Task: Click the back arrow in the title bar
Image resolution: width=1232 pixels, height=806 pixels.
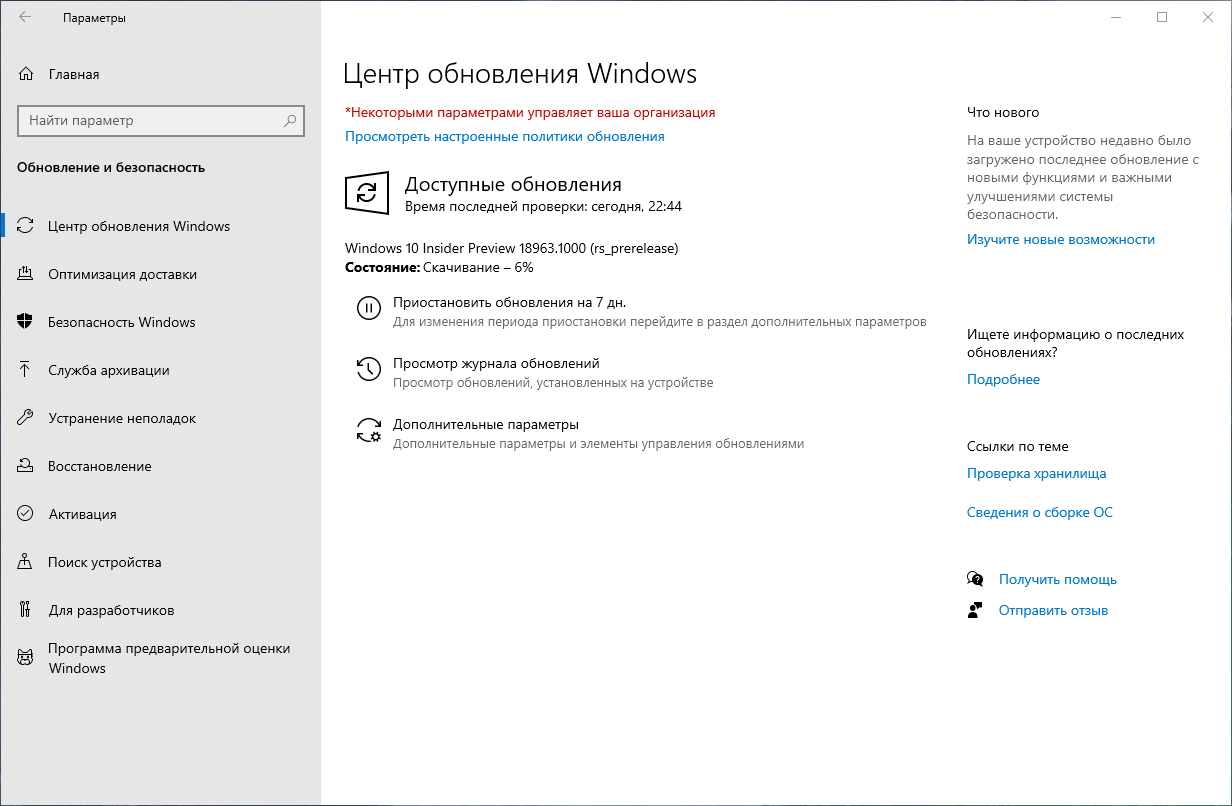Action: coord(27,16)
